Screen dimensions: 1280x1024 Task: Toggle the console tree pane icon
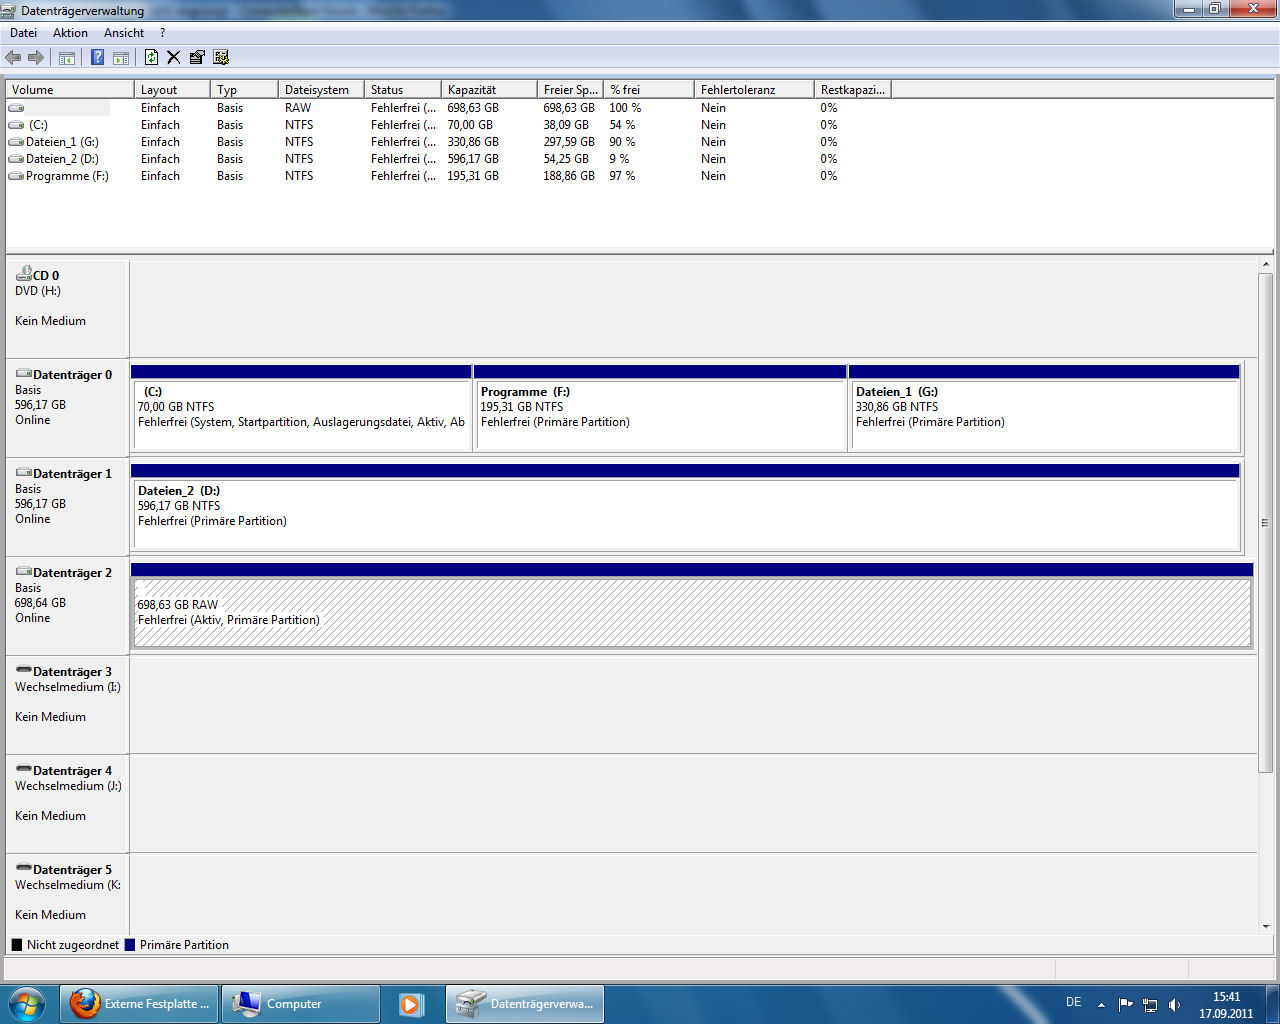pos(67,58)
